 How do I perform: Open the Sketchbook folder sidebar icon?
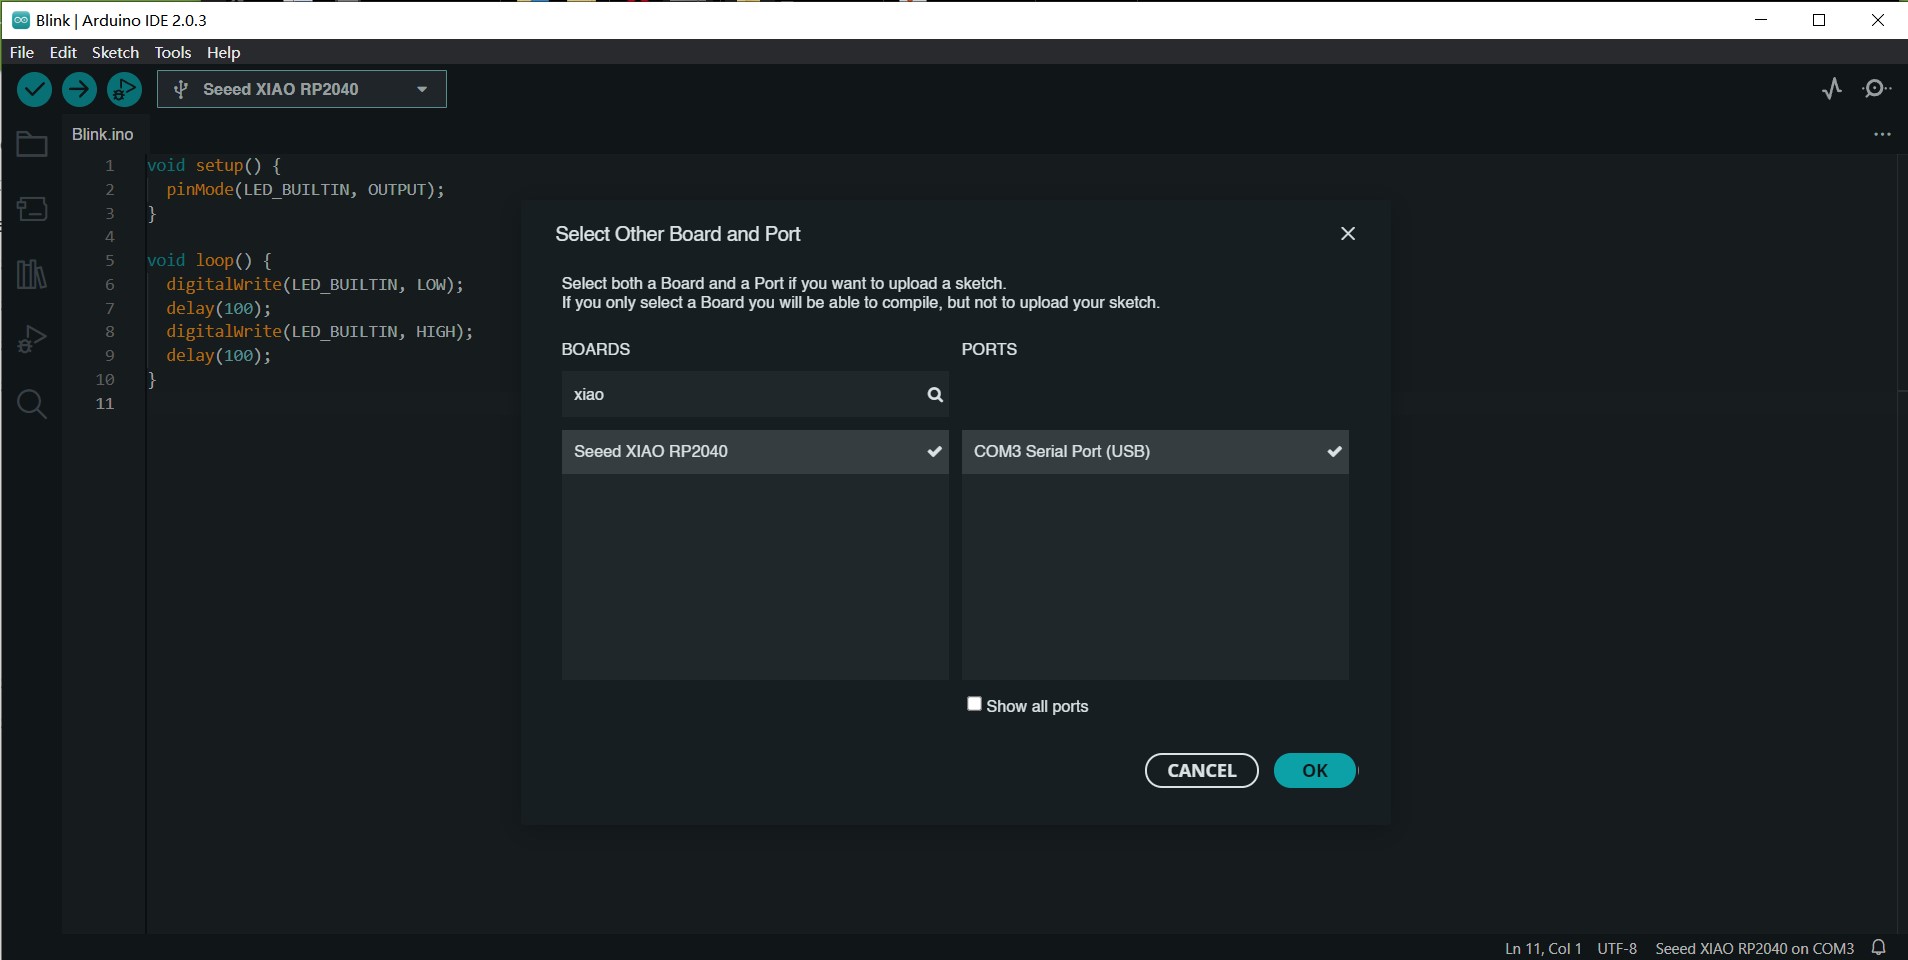click(32, 145)
